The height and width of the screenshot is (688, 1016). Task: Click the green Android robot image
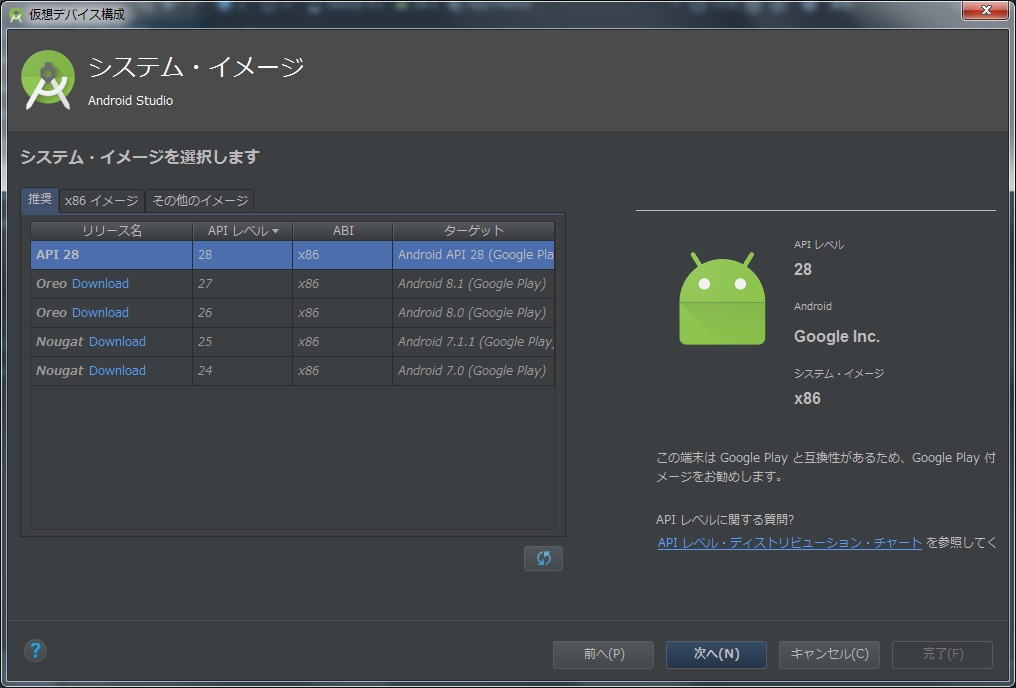[x=722, y=299]
